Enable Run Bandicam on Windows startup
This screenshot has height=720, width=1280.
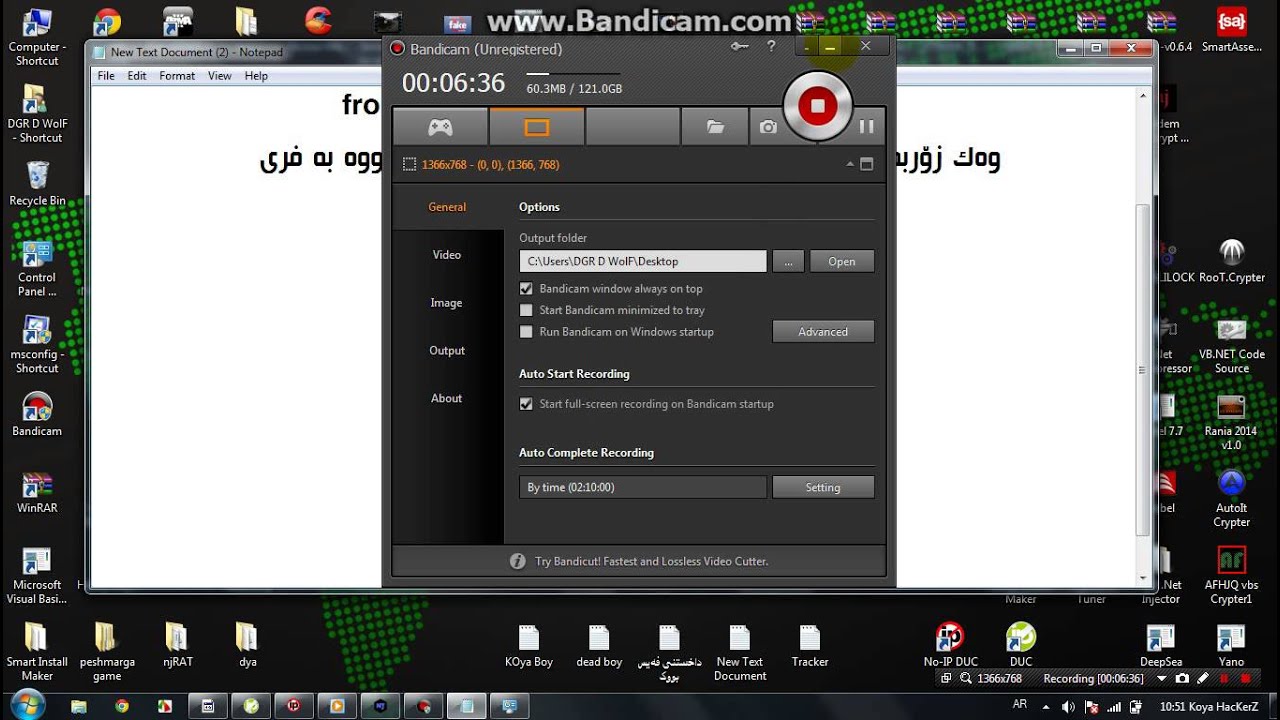pyautogui.click(x=526, y=331)
